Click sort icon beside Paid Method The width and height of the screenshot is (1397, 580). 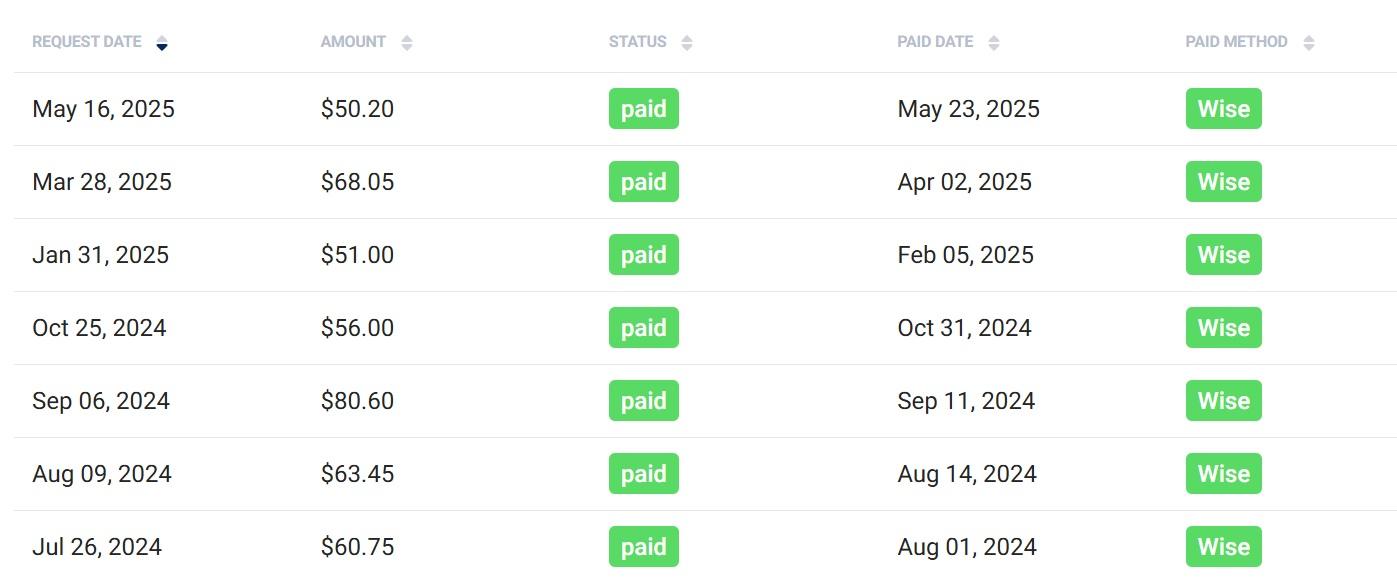[x=1309, y=43]
